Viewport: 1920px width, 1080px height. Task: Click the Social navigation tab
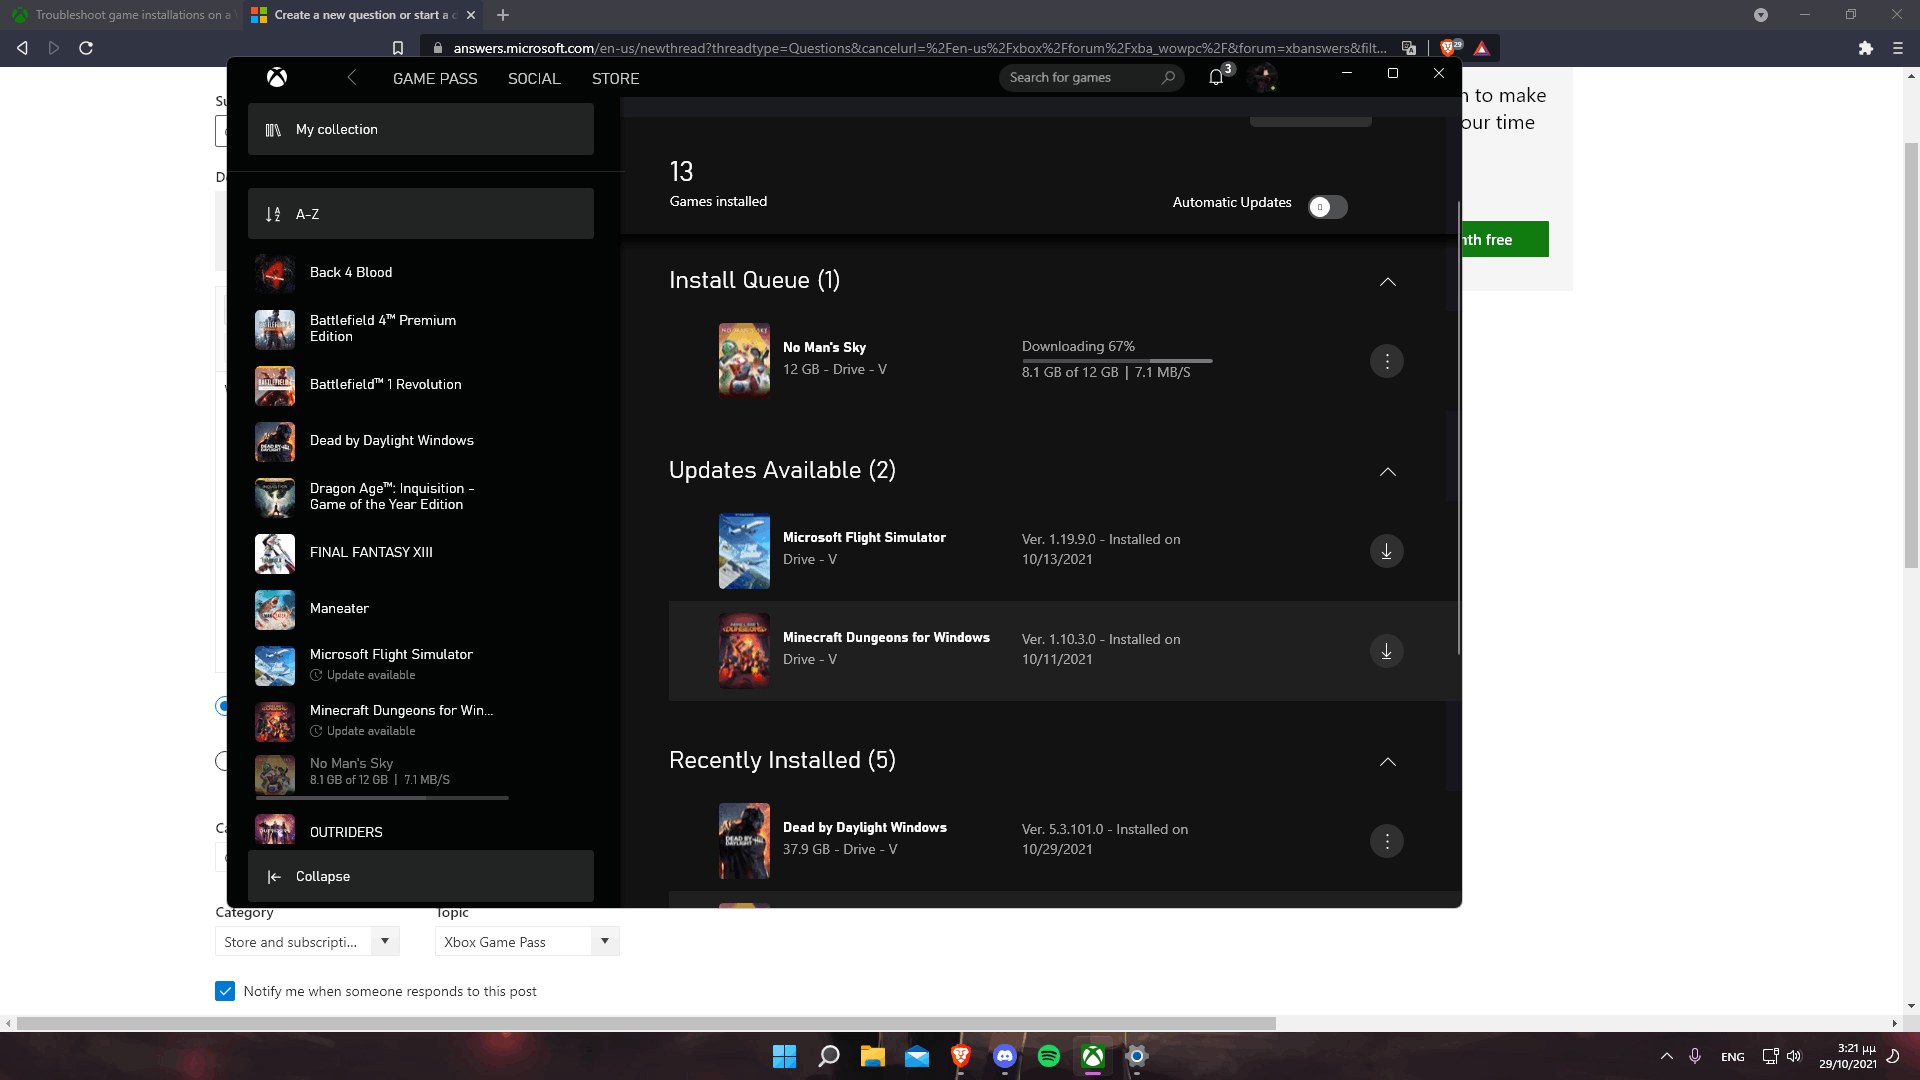point(533,76)
